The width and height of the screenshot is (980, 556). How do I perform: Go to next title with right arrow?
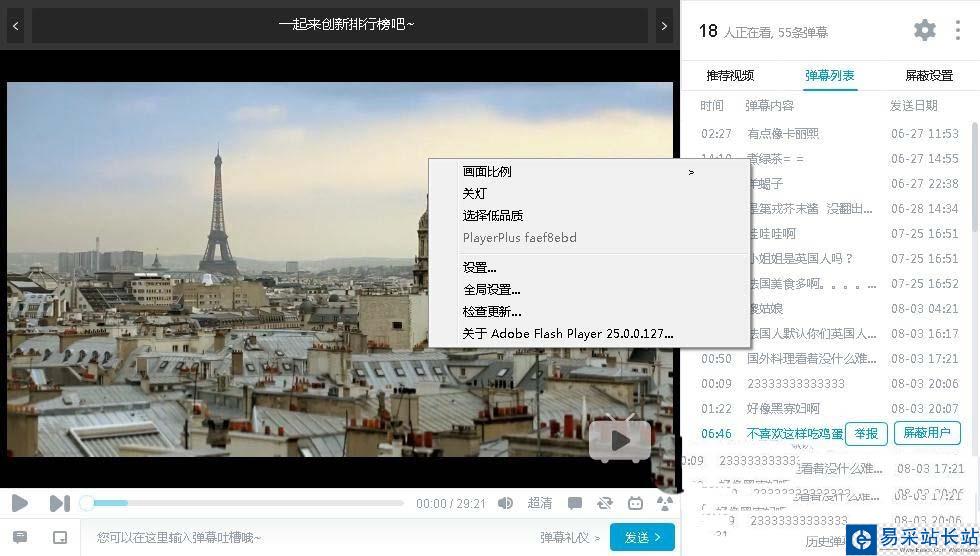664,26
